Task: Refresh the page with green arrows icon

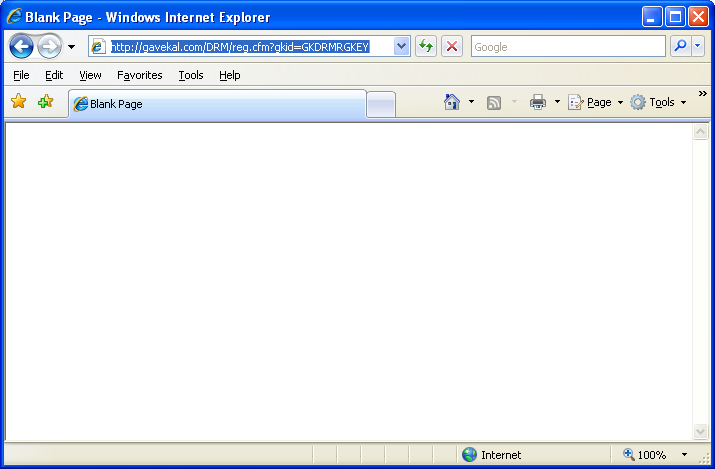Action: (426, 46)
